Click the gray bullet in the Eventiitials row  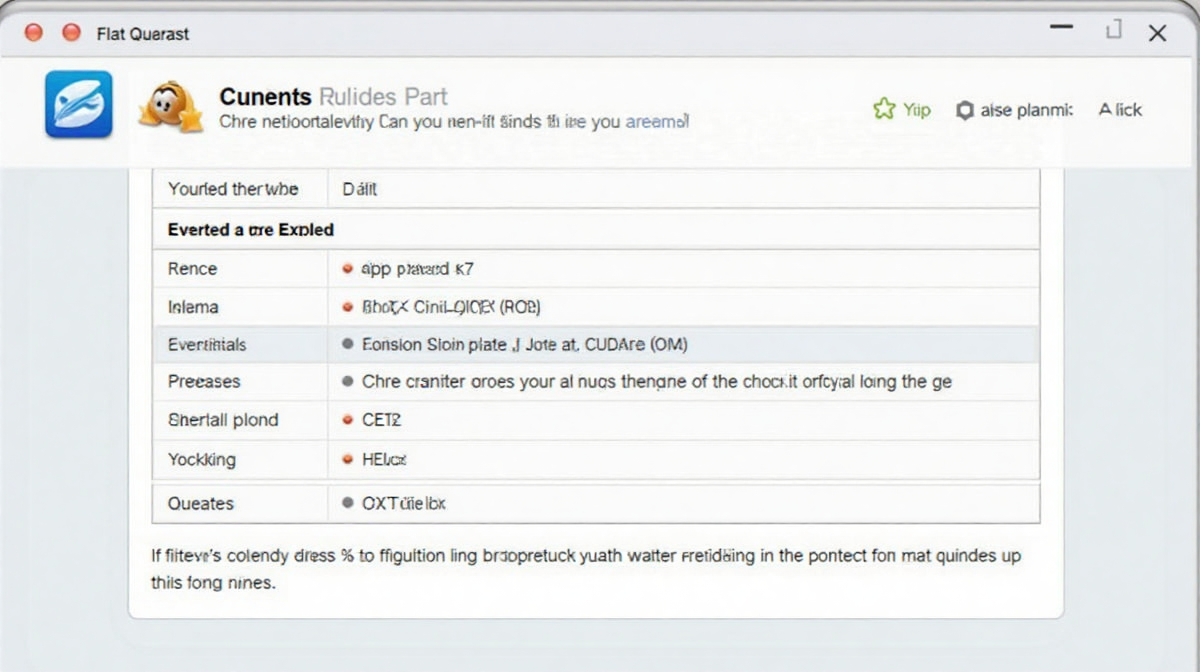[x=347, y=344]
